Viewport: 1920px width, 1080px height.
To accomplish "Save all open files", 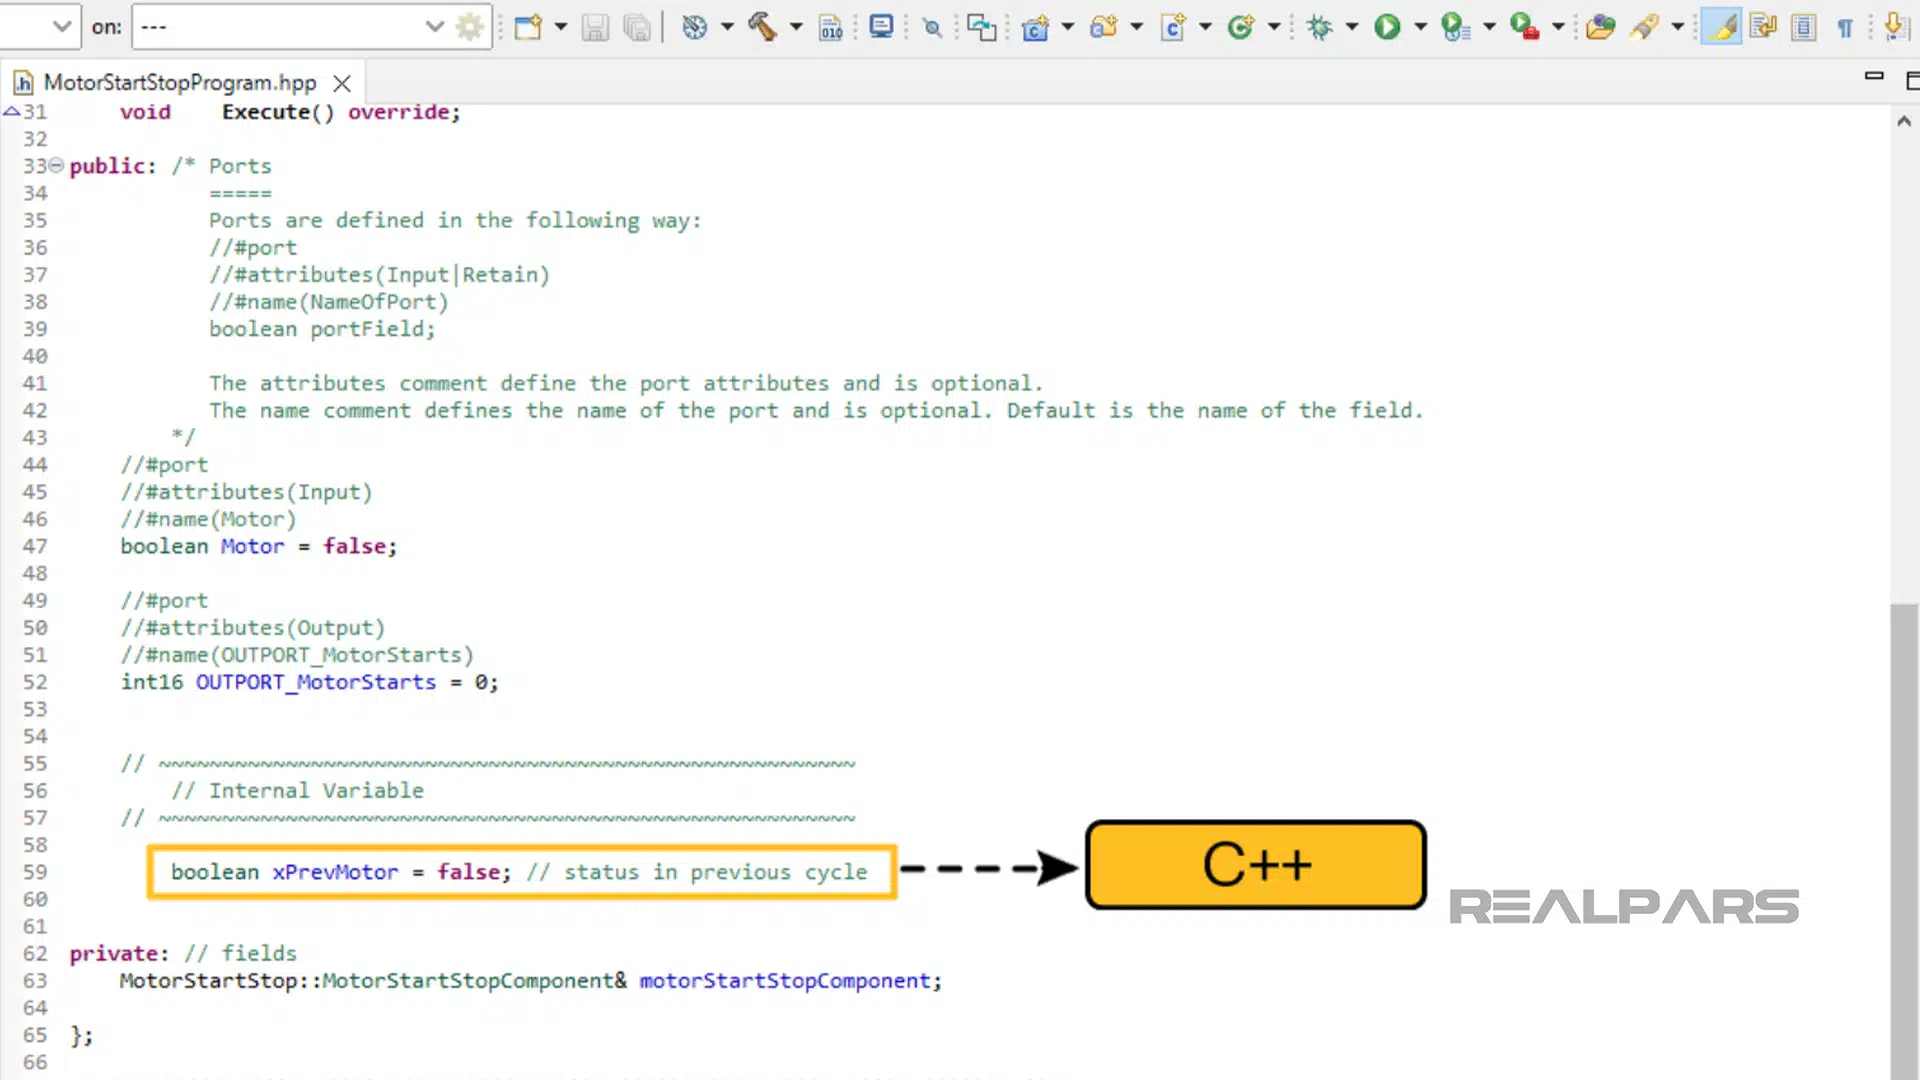I will pyautogui.click(x=637, y=27).
